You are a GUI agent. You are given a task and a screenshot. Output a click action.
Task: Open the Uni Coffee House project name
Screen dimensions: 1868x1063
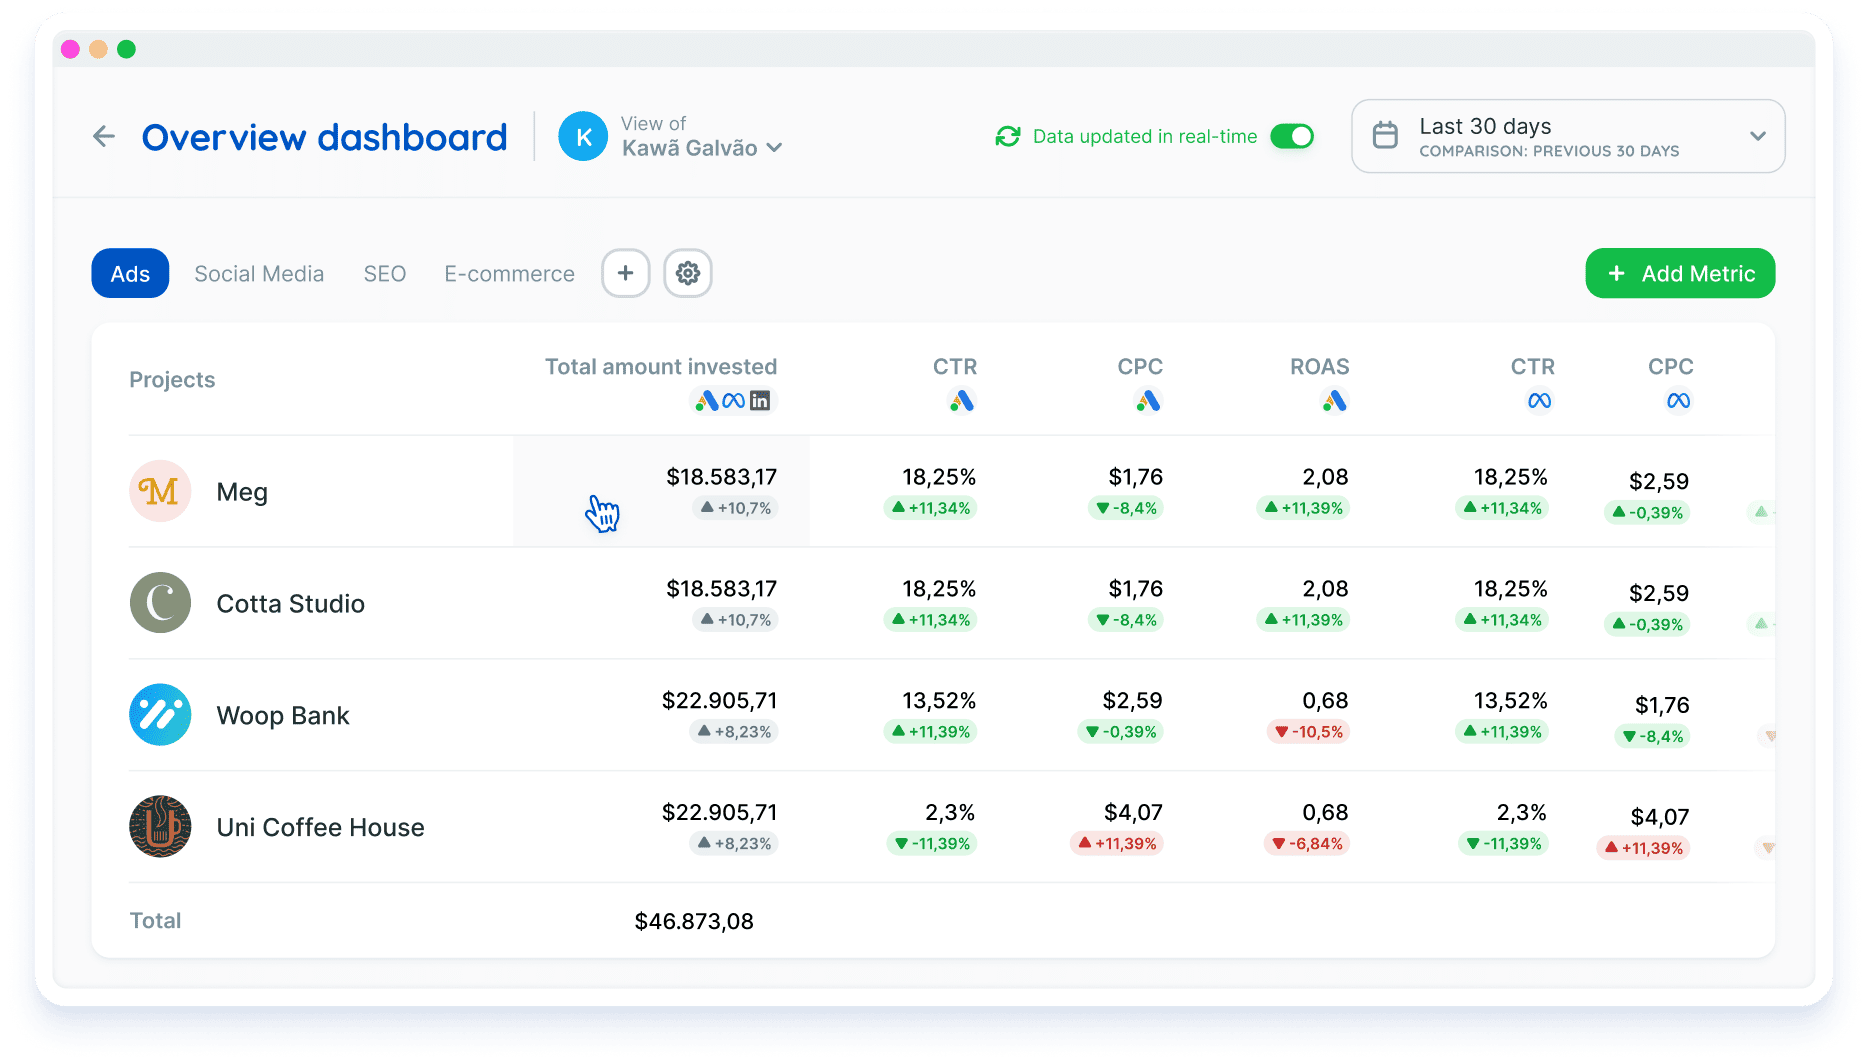[321, 828]
